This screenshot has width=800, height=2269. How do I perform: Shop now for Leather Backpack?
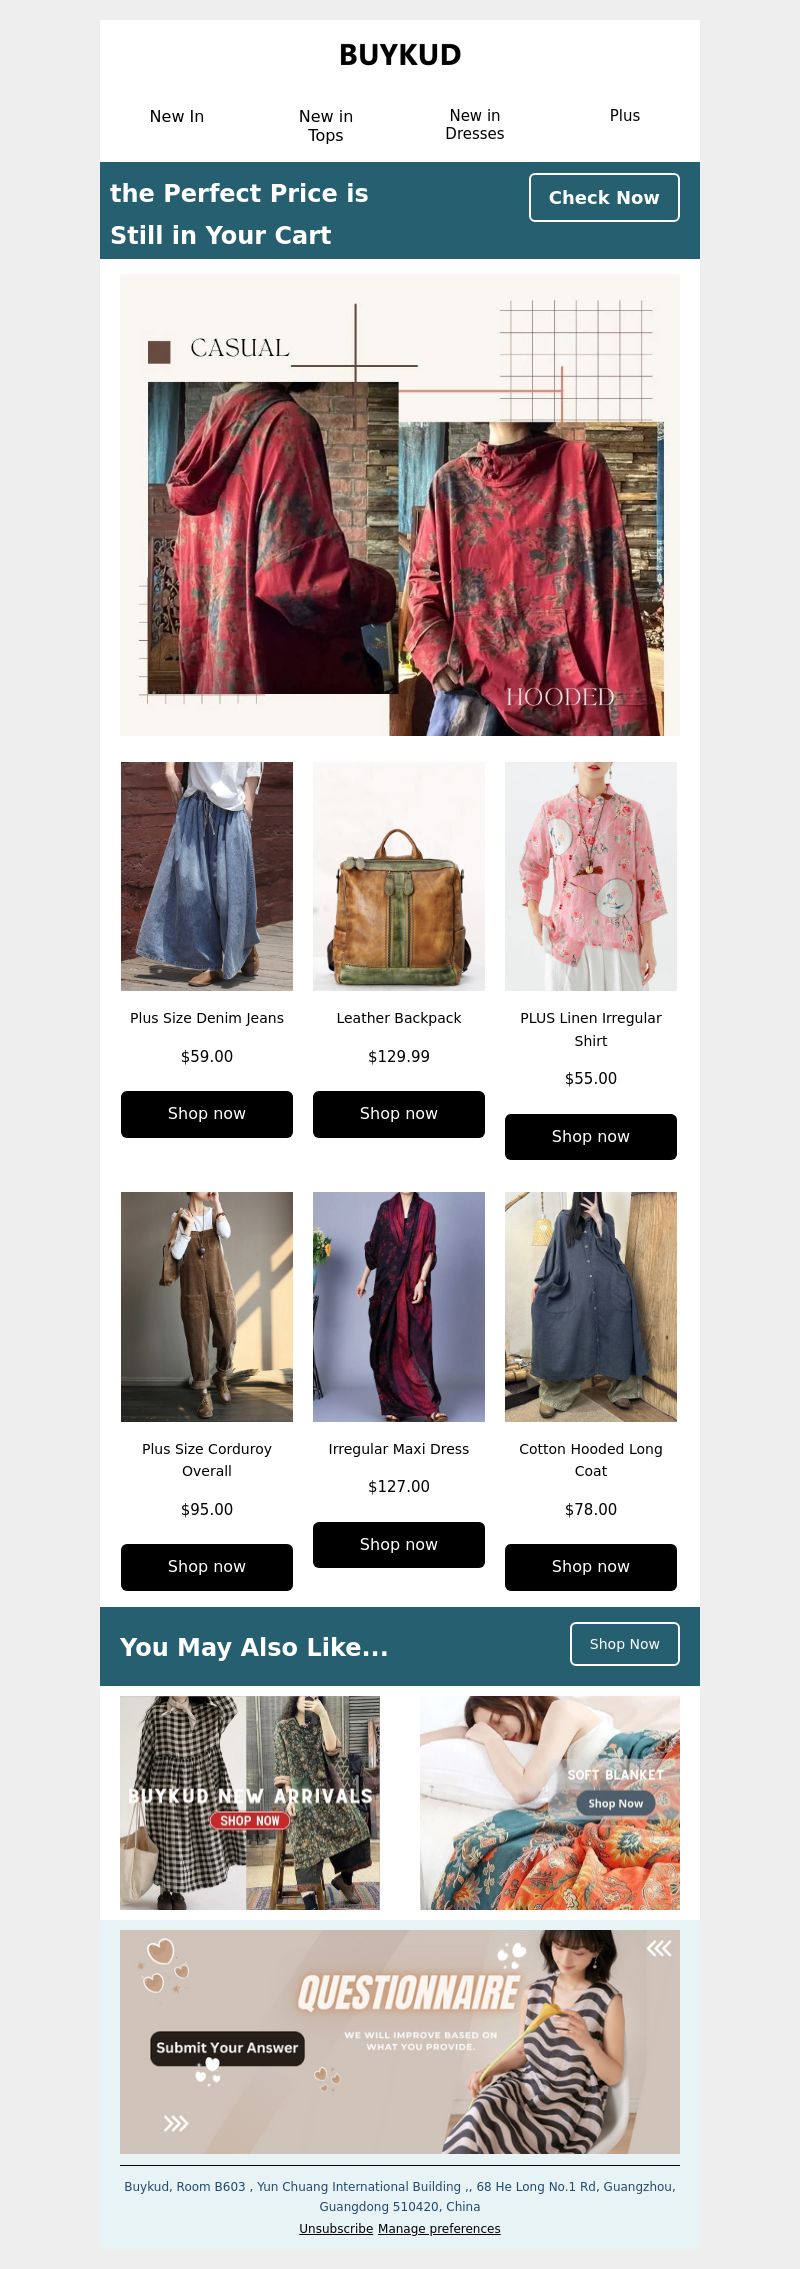coord(399,1114)
